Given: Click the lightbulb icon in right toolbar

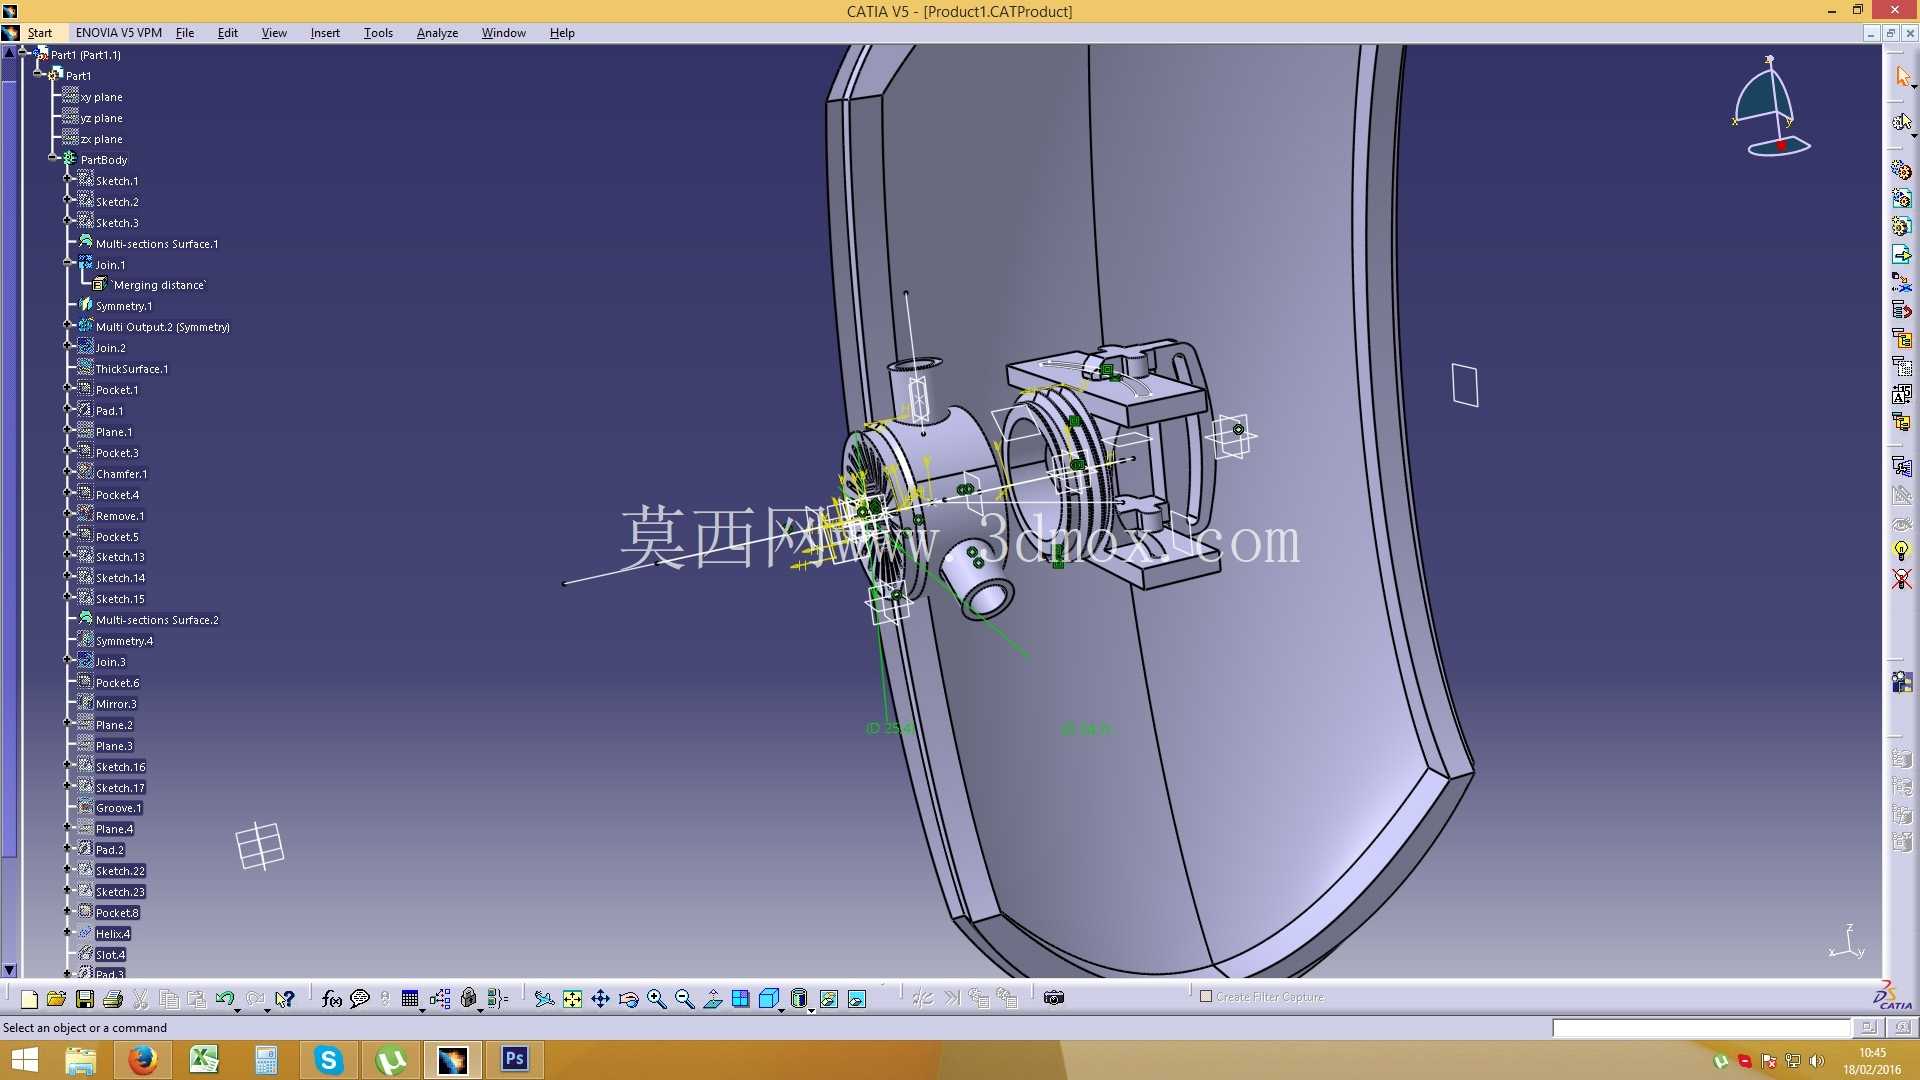Looking at the screenshot, I should [x=1901, y=551].
